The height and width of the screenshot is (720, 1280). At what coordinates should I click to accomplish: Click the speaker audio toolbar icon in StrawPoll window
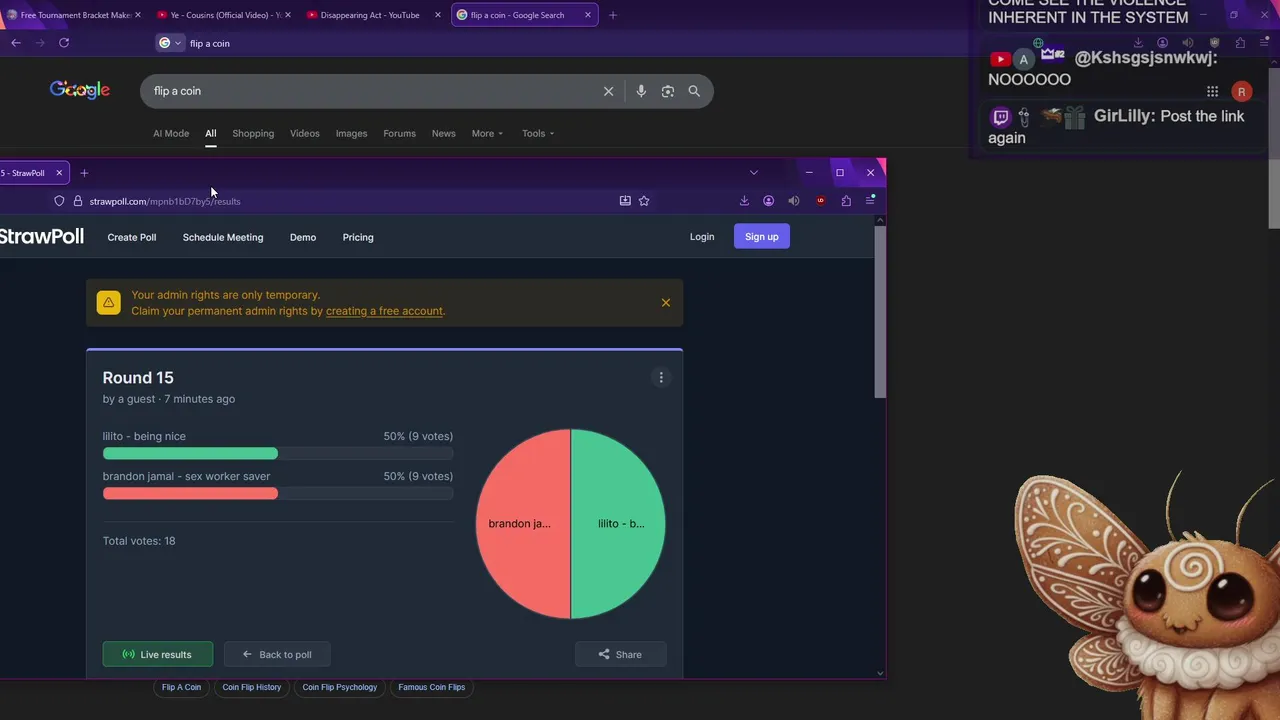pos(794,201)
